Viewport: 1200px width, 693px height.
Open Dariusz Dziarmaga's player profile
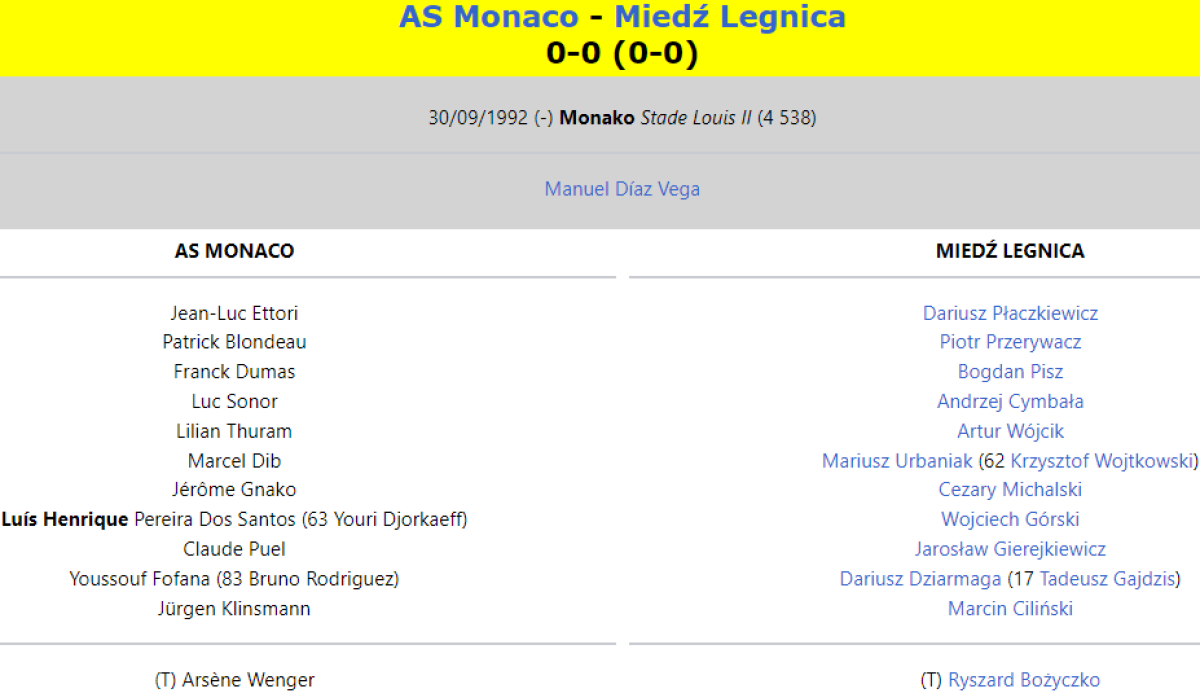(x=918, y=579)
